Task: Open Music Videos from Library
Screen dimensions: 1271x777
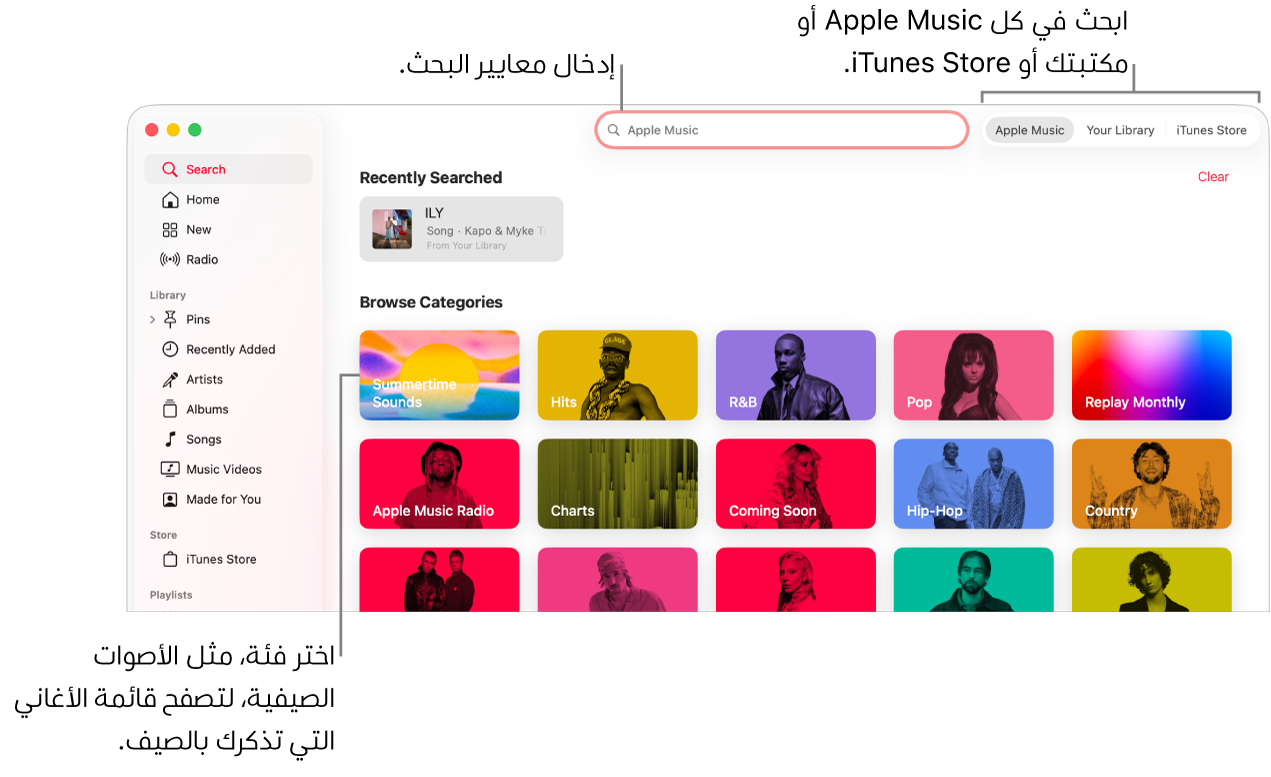Action: 223,469
